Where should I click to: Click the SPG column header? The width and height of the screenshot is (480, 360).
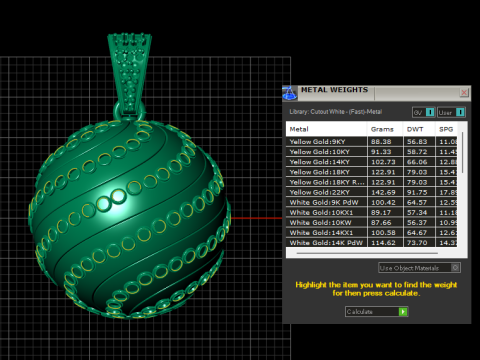[446, 129]
